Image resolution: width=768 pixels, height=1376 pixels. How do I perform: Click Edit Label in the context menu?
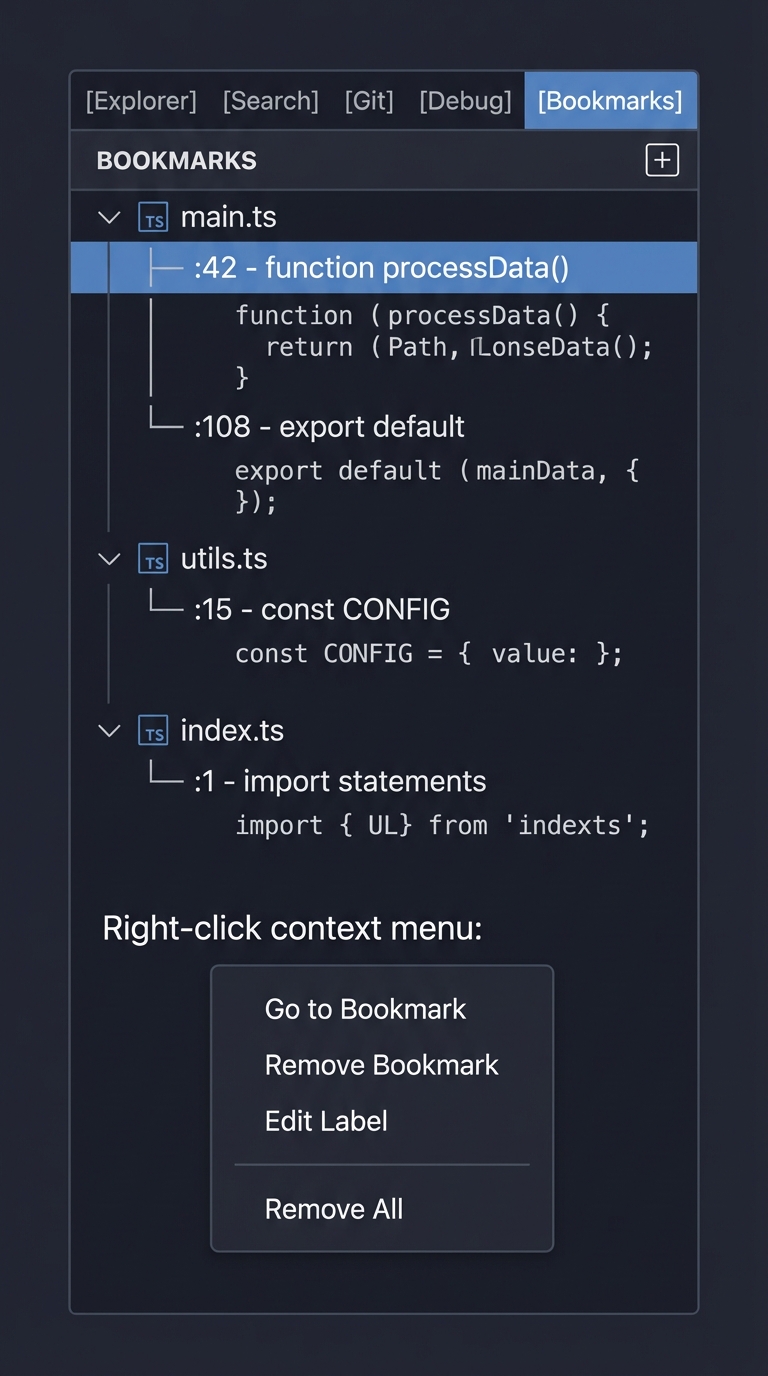coord(326,1121)
